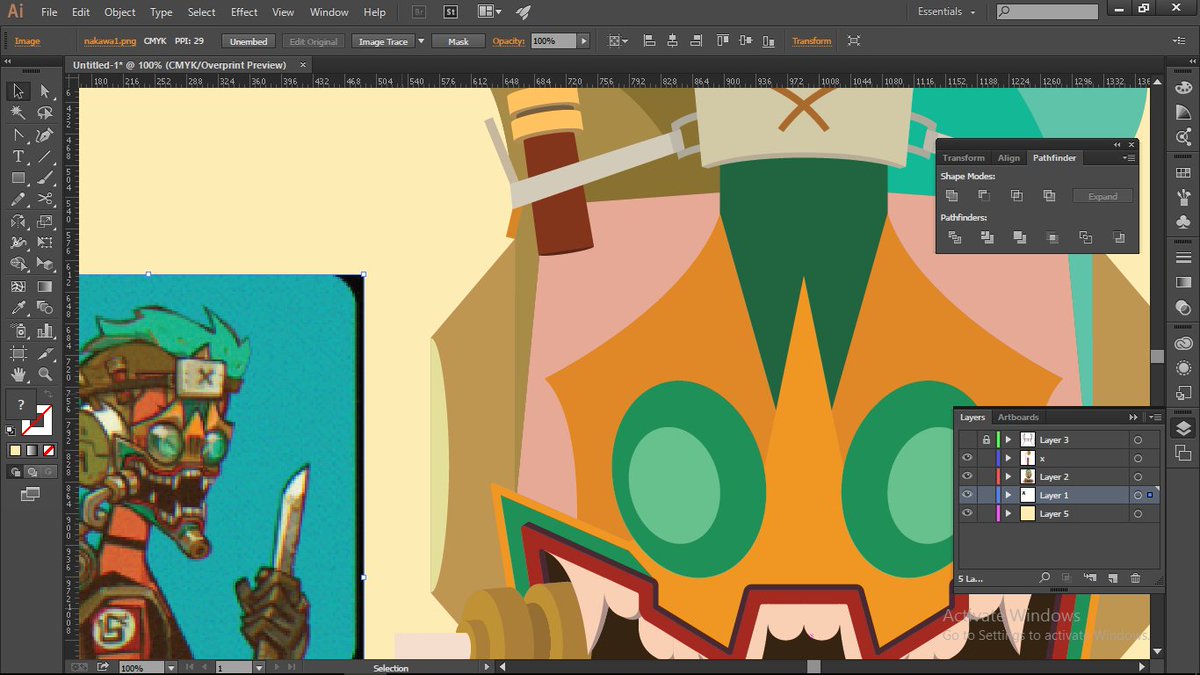Image resolution: width=1200 pixels, height=675 pixels.
Task: Select the Hand tool
Action: [18, 375]
